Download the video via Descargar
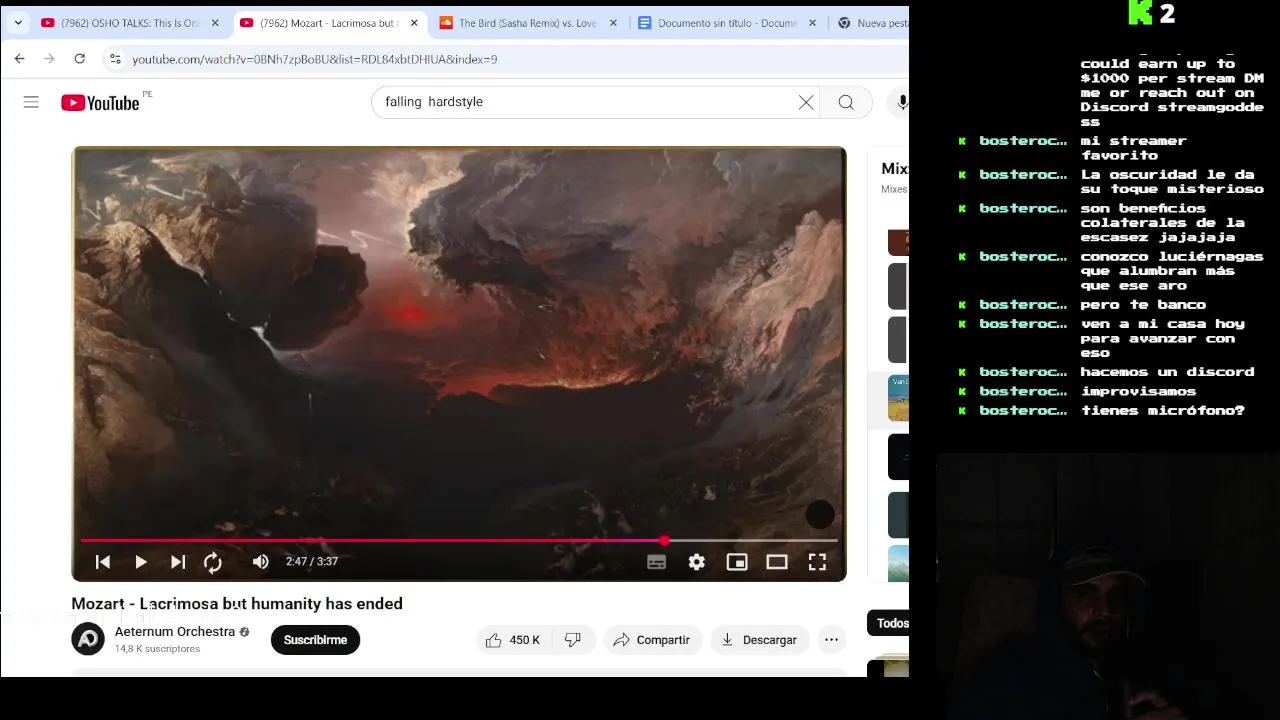1280x720 pixels. coord(760,640)
